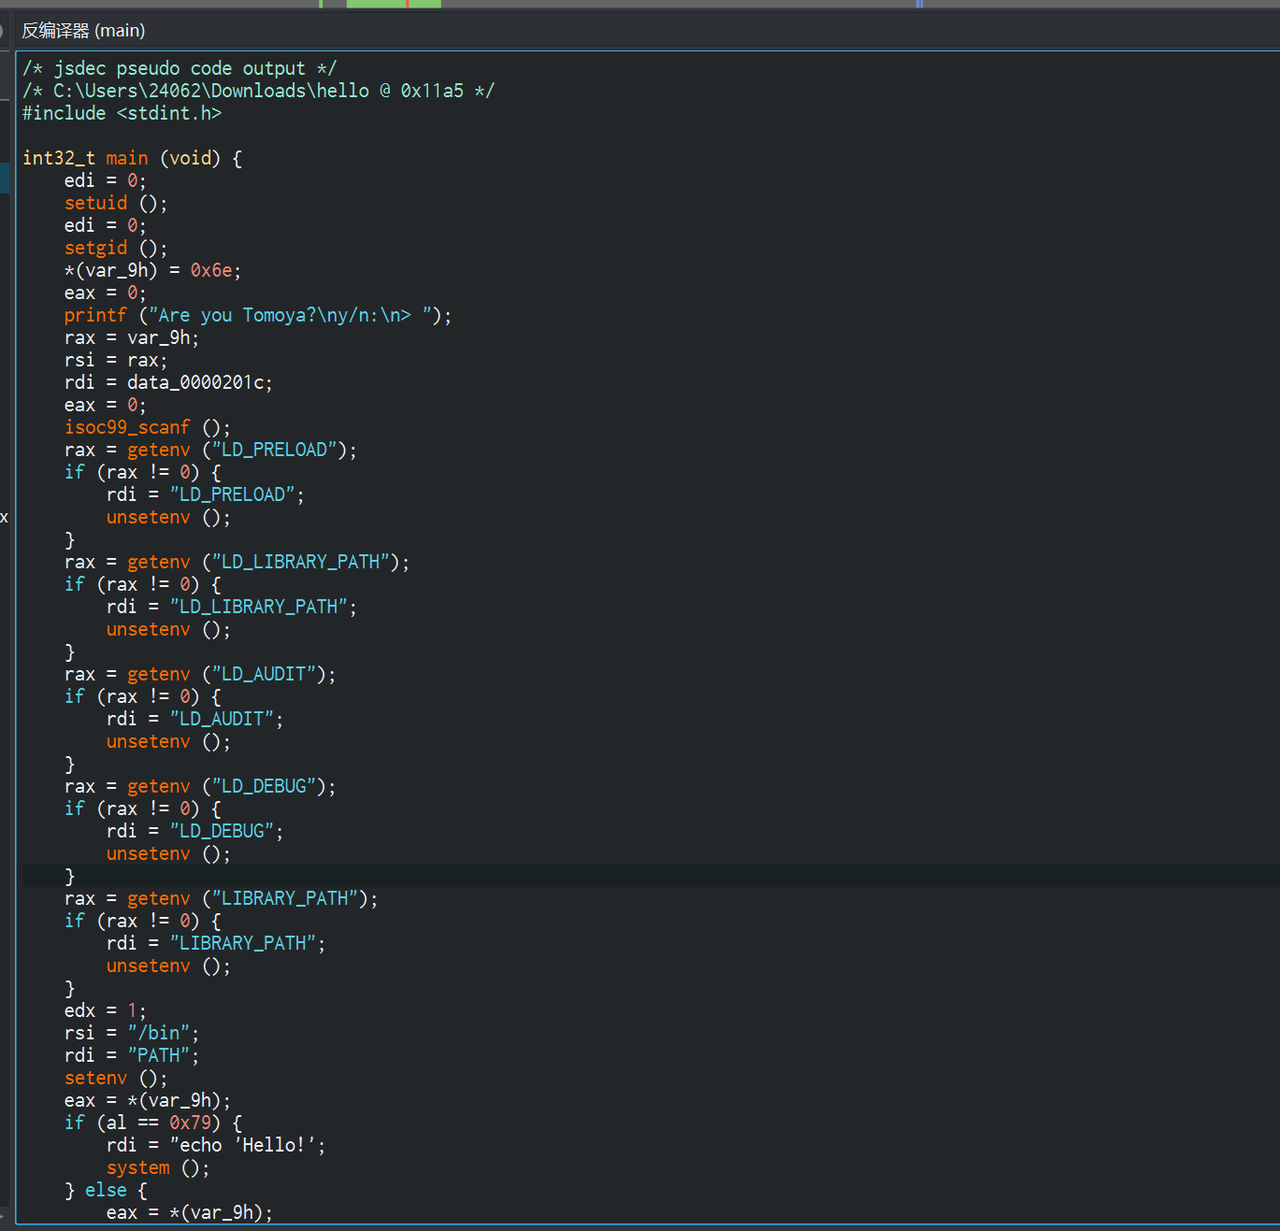Click the getenv ("LD_AUDIT") line
Screen dimensions: 1280x1231
point(200,674)
